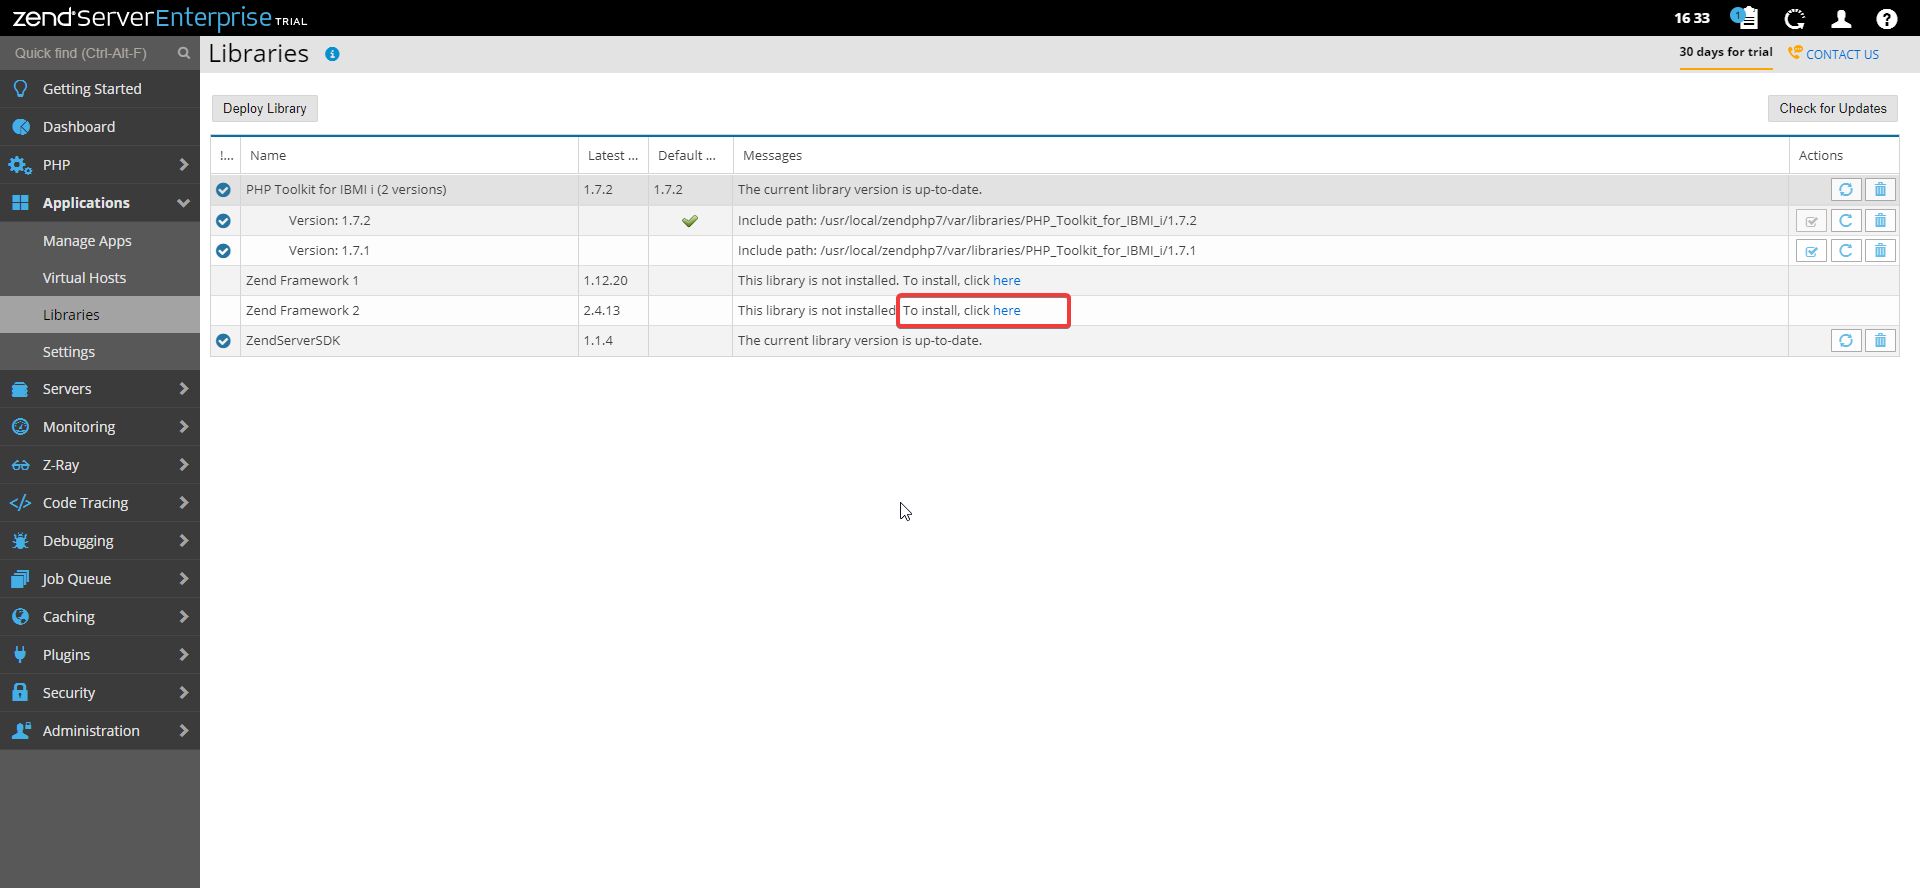The width and height of the screenshot is (1920, 888).
Task: Delete the PHP Toolkit for IBMI library
Action: pyautogui.click(x=1880, y=190)
